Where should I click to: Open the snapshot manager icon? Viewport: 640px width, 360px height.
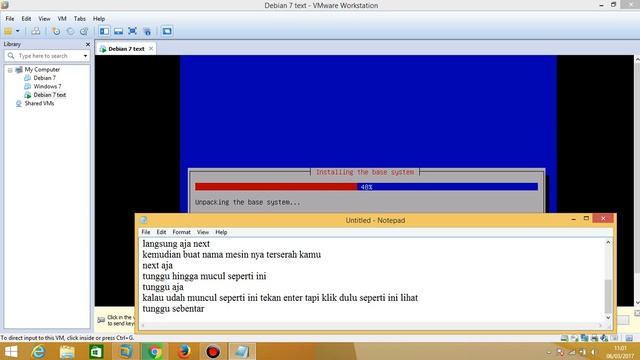[84, 31]
